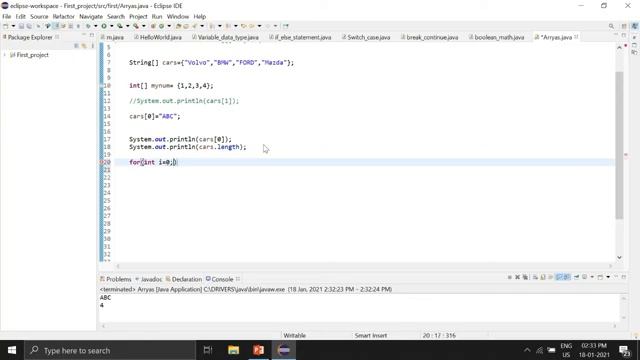Close the Arryas.java editor tab
This screenshot has height=360, width=640.
point(576,37)
